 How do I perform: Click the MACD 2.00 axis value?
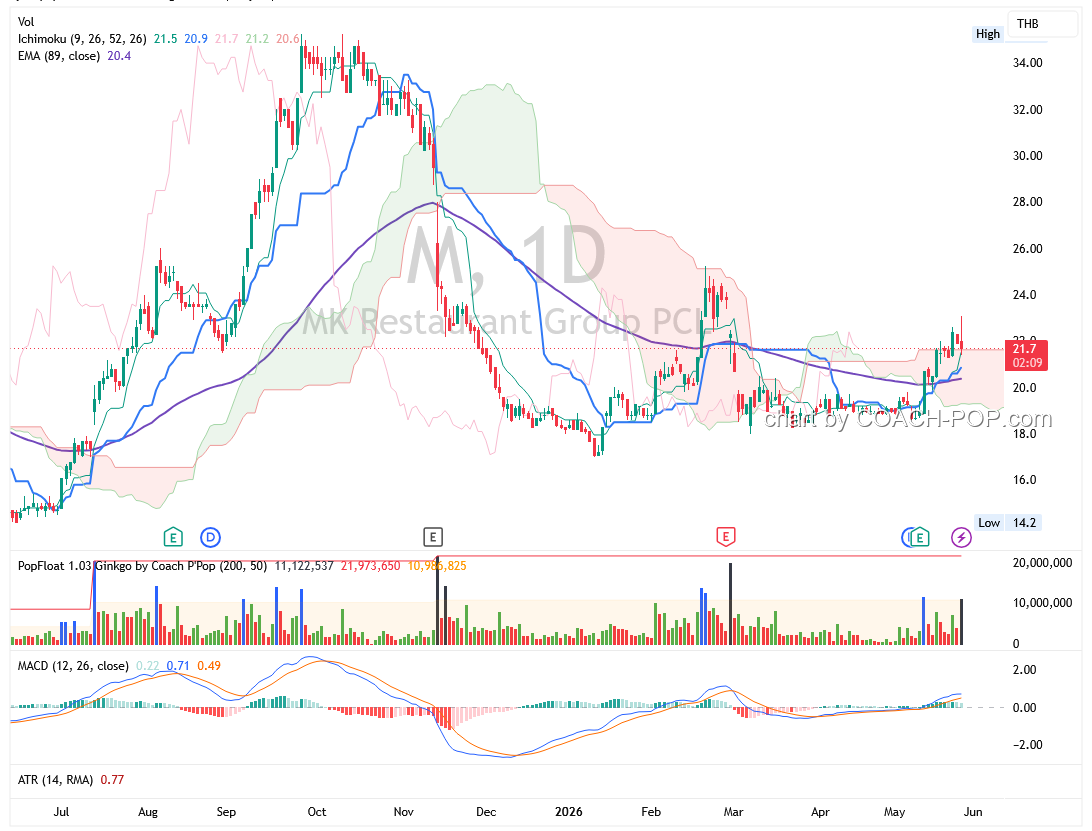[1024, 670]
